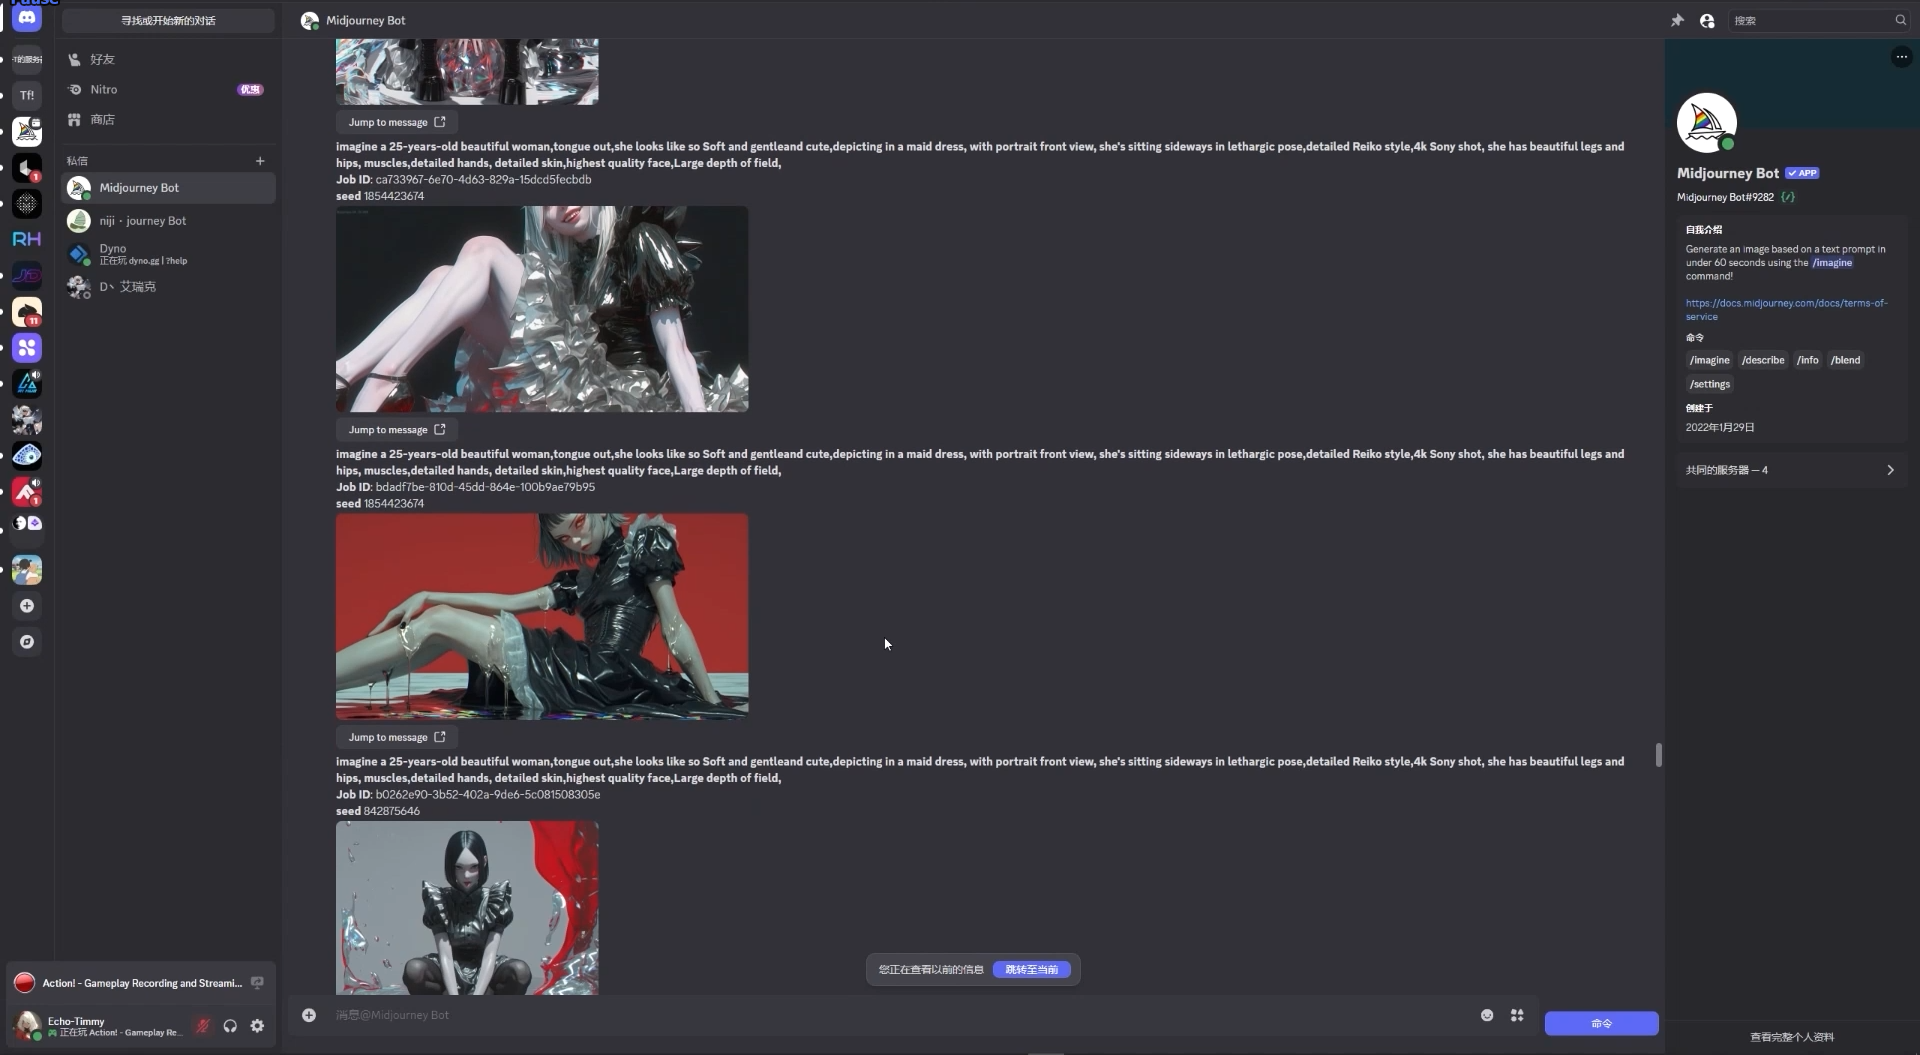1920x1055 pixels.
Task: Click the blue commands (命令) button
Action: (1601, 1023)
